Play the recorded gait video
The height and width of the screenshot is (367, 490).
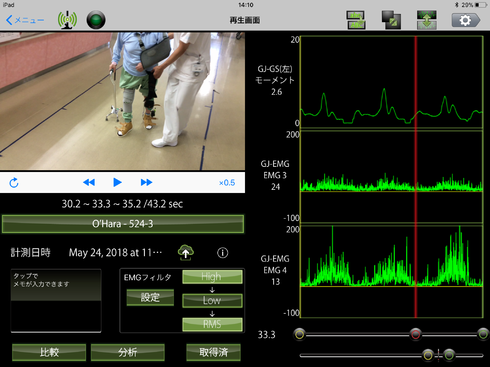(x=117, y=182)
